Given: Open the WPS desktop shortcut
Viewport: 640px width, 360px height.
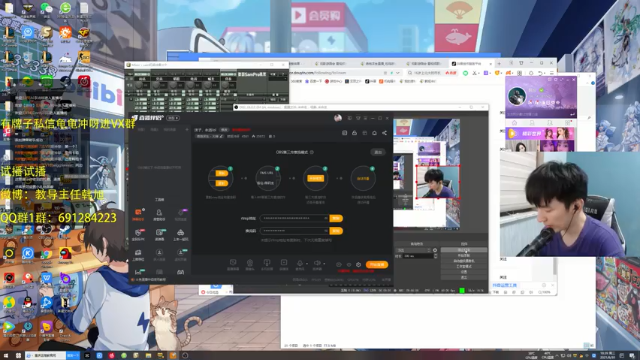Looking at the screenshot, I should click(x=46, y=278).
